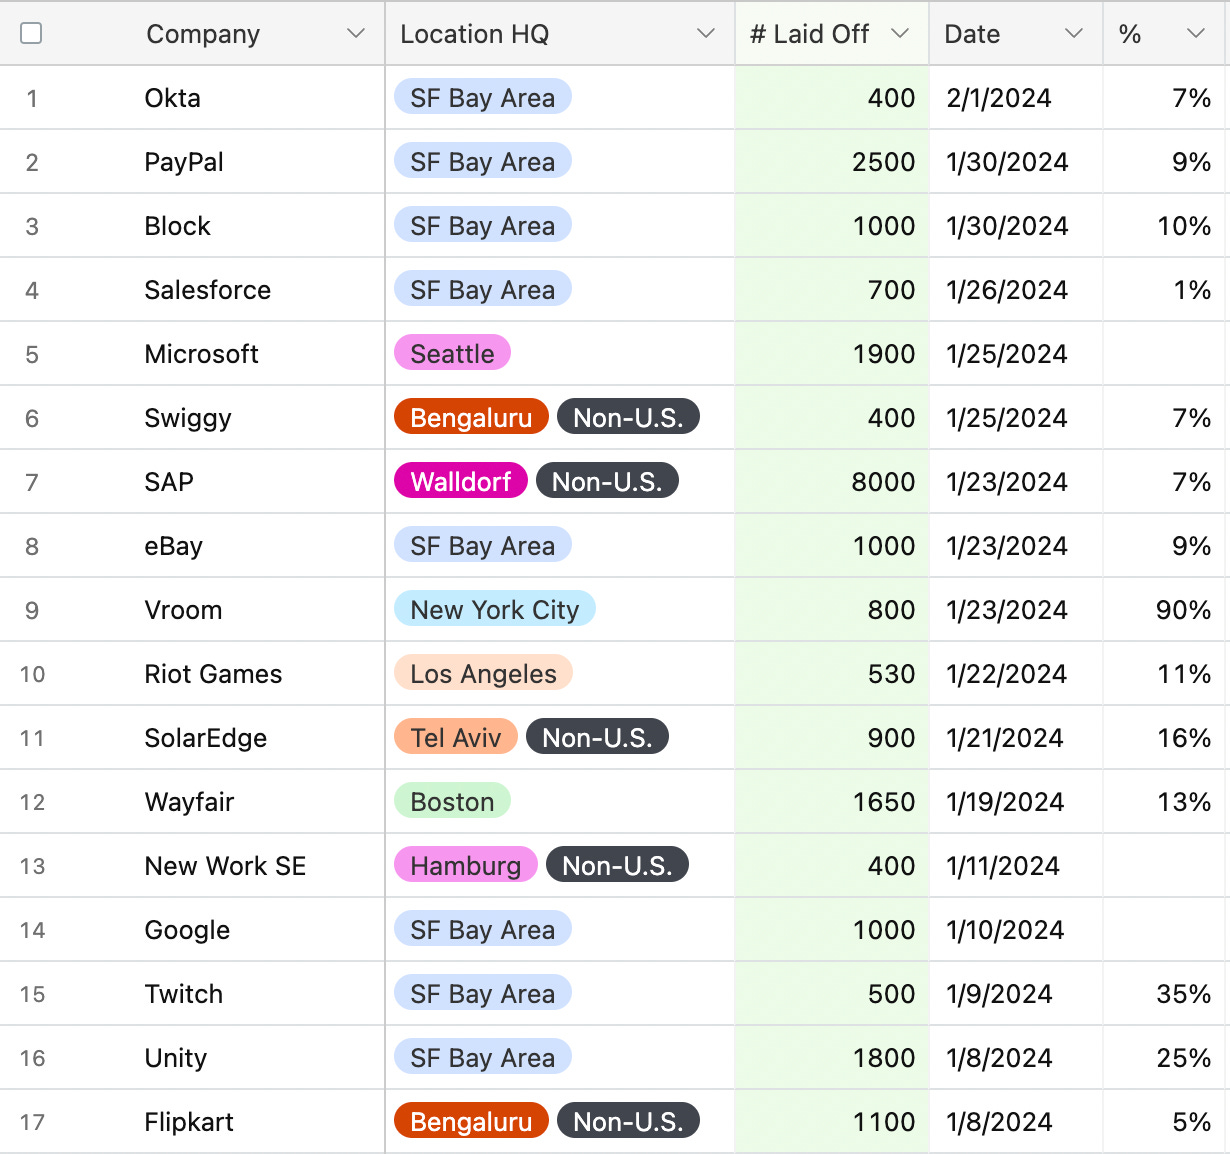The width and height of the screenshot is (1230, 1154).
Task: Toggle the select-all checkbox in header
Action: (31, 33)
